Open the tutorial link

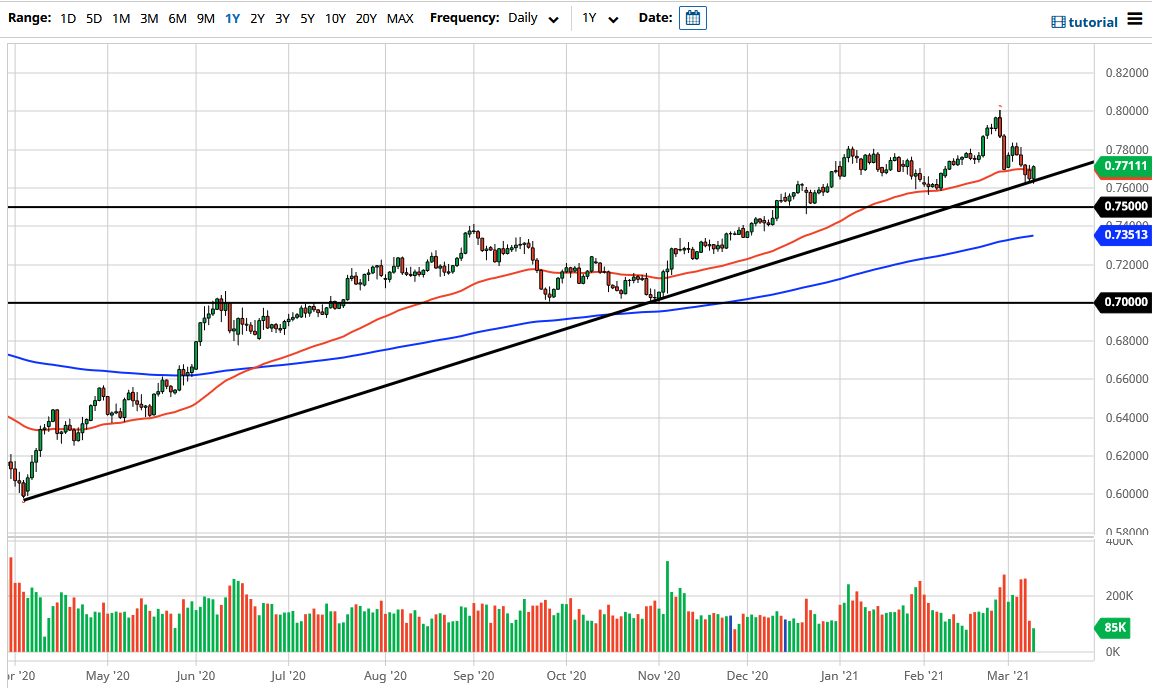1092,22
